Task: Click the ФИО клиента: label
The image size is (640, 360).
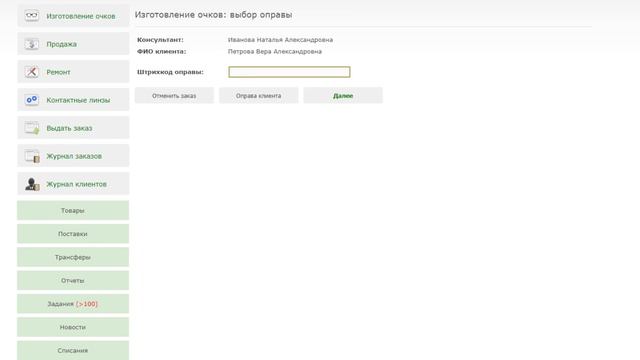Action: (162, 51)
